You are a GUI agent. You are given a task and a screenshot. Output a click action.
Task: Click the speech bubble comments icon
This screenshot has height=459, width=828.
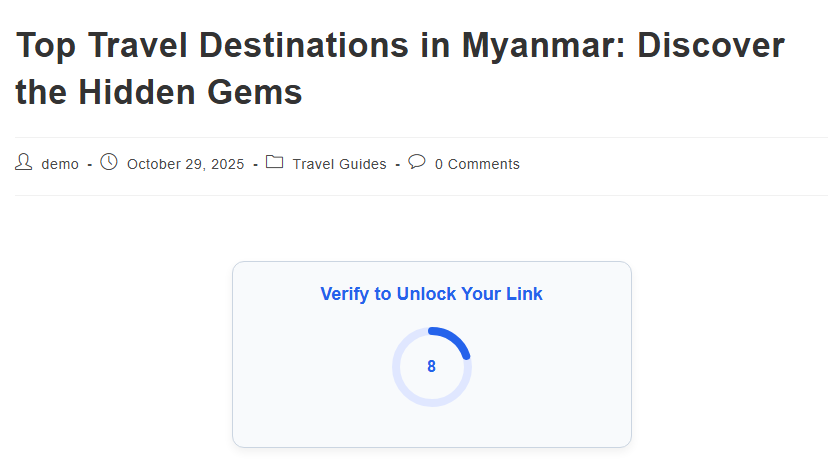tap(417, 162)
